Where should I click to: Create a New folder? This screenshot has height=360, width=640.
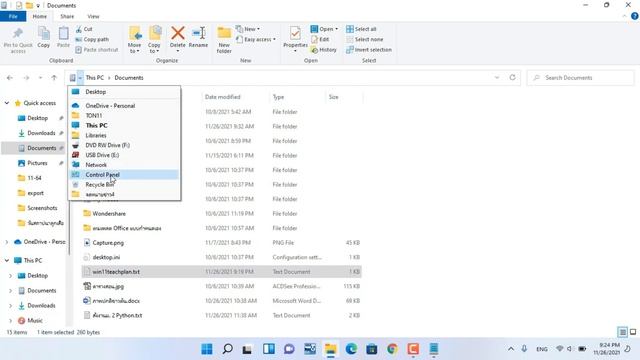(224, 40)
